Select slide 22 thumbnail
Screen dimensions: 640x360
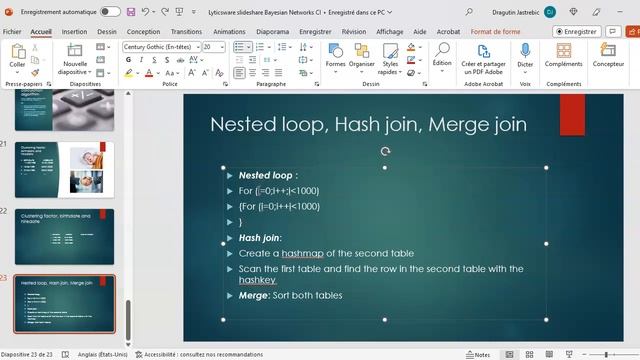click(x=64, y=237)
